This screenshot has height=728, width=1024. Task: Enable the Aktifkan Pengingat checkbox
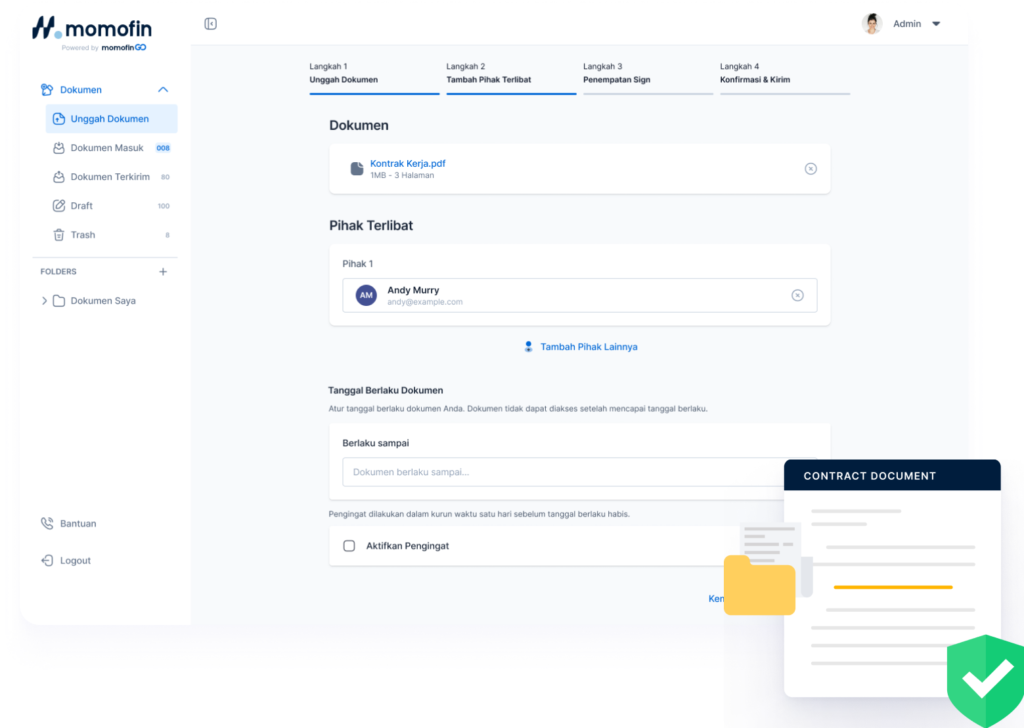(x=349, y=546)
